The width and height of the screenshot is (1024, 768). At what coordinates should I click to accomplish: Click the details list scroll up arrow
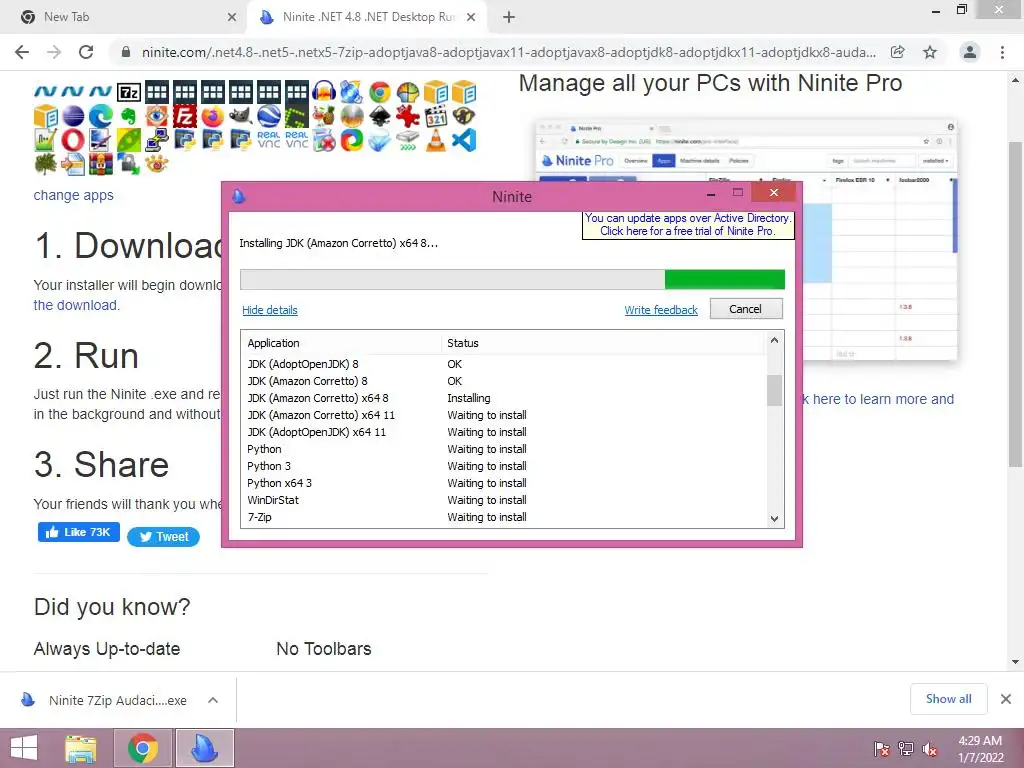pos(775,340)
